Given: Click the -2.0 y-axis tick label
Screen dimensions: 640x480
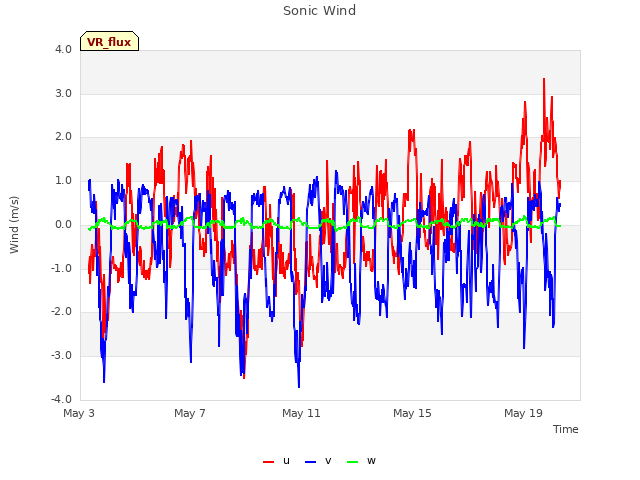Looking at the screenshot, I should [x=61, y=312].
